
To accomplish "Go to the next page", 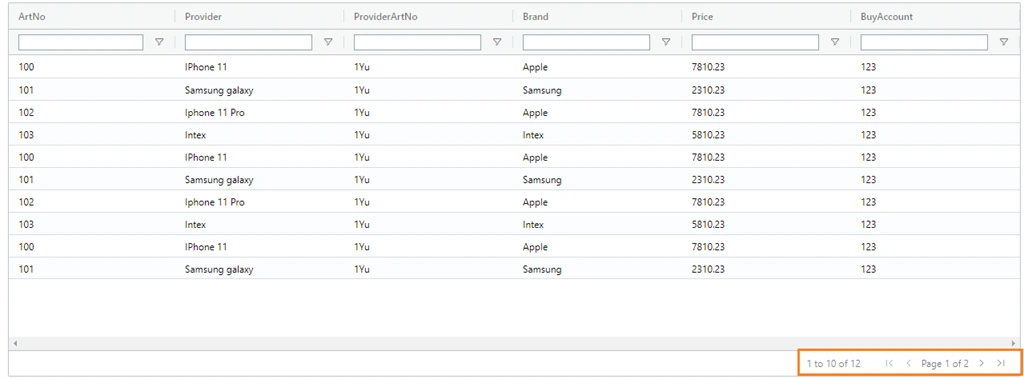I will (982, 363).
